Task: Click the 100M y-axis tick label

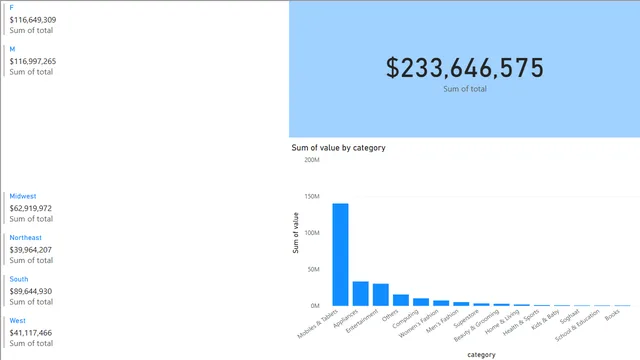Action: click(x=312, y=233)
